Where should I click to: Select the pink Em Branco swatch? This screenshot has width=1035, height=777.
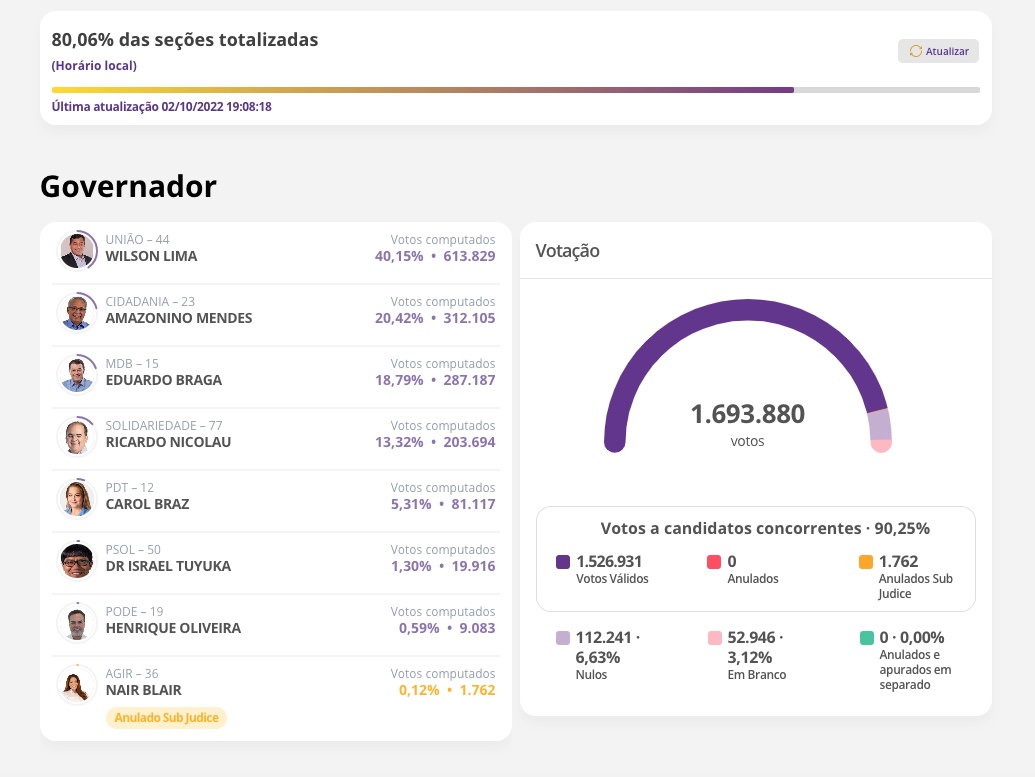coord(714,638)
